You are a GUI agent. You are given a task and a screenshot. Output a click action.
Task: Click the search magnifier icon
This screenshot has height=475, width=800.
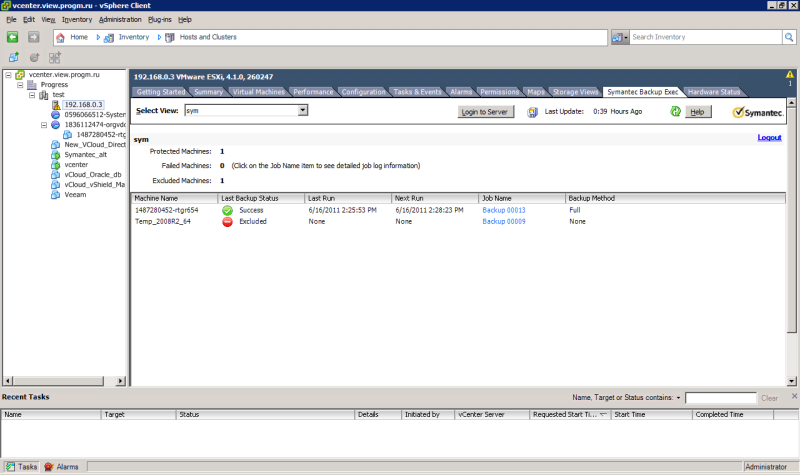789,37
